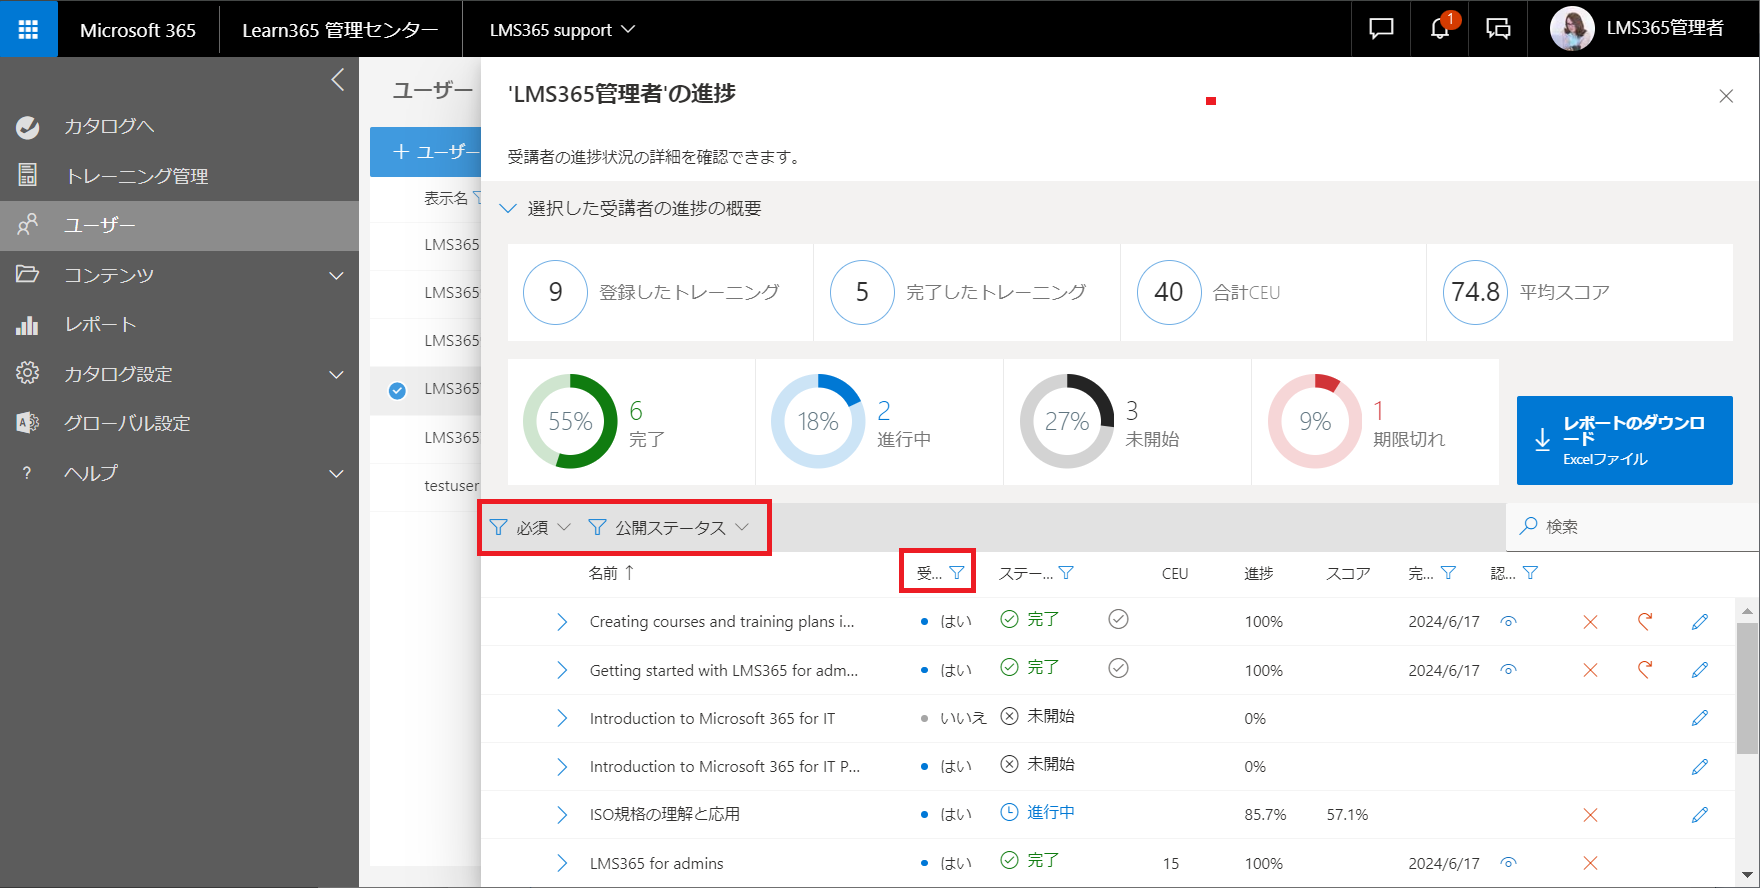Open the 必須 filter dropdown

click(x=530, y=527)
